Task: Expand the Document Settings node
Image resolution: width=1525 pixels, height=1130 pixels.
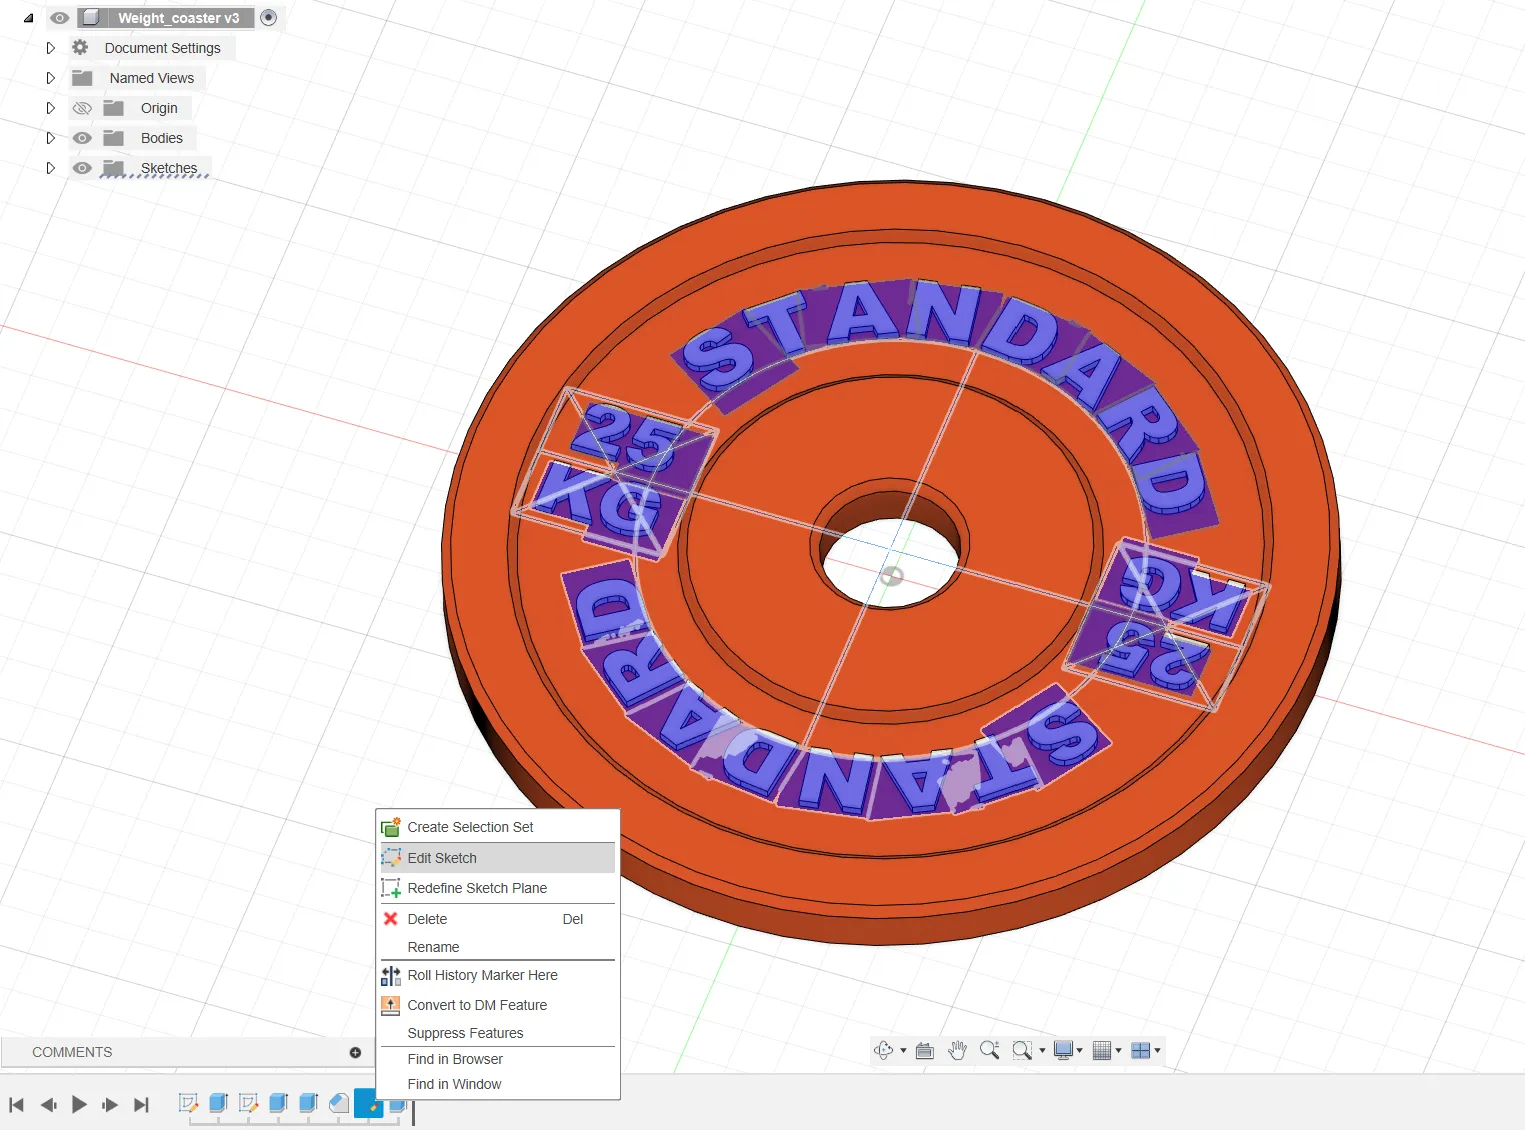Action: click(50, 48)
